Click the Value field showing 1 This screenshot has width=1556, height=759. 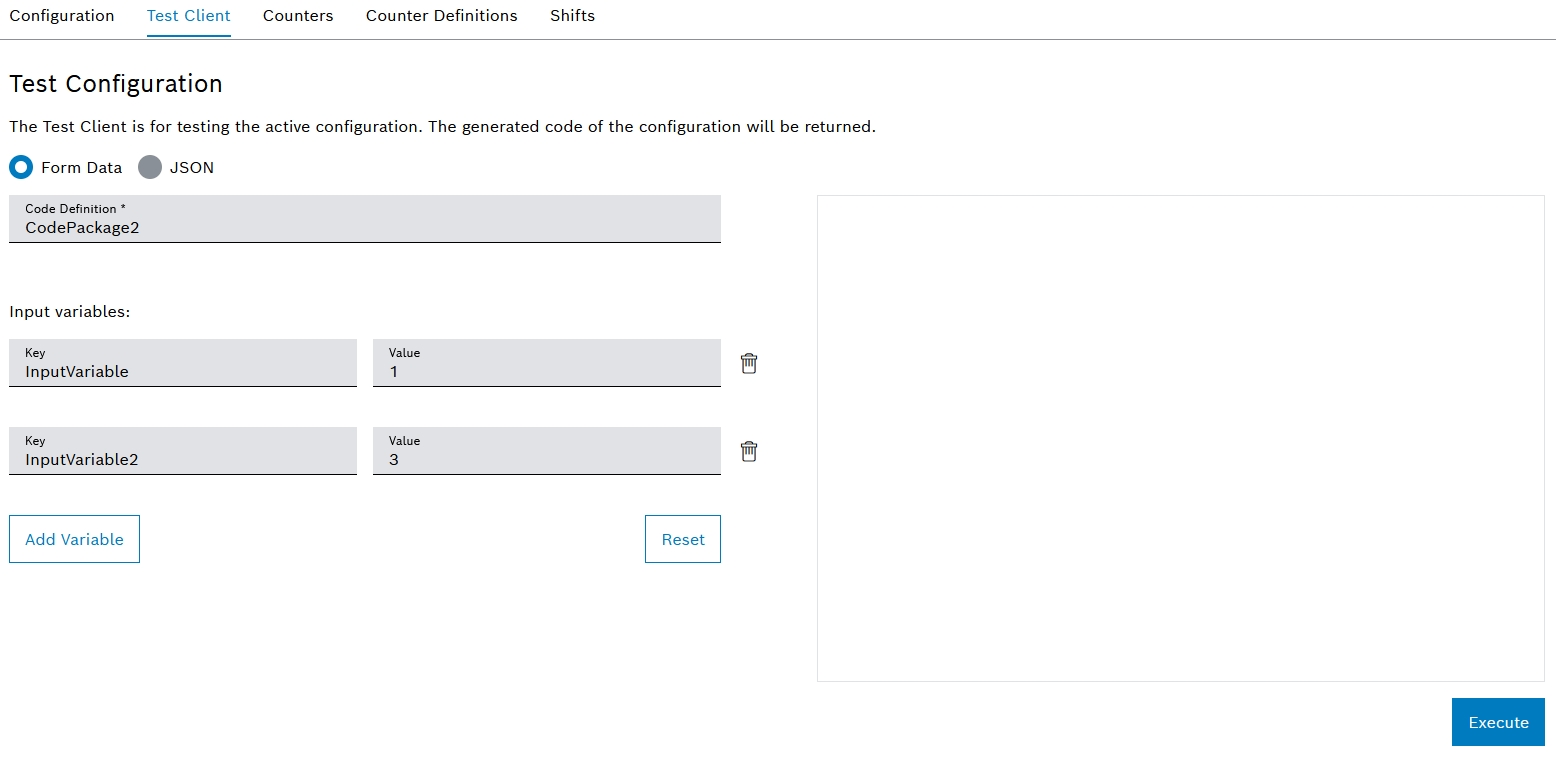click(546, 363)
